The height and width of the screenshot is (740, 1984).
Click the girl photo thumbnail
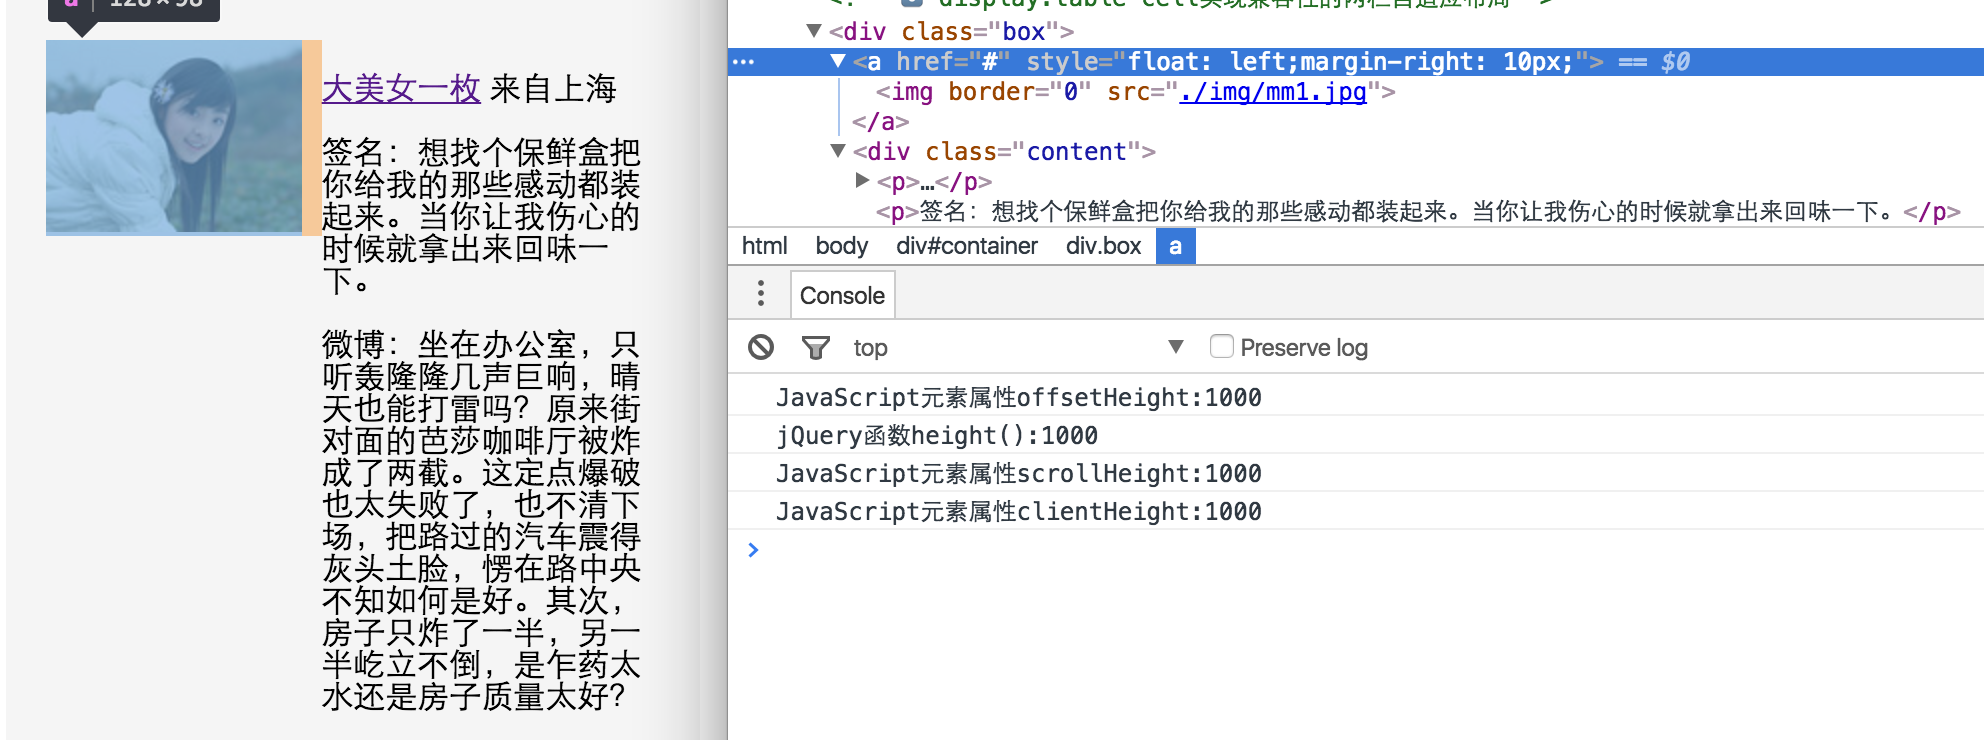click(174, 138)
